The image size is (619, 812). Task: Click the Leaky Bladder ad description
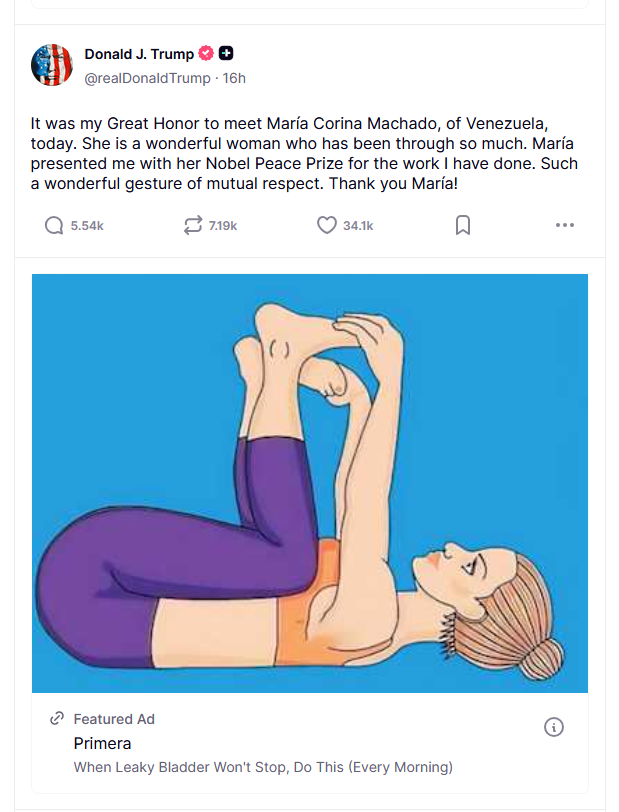pyautogui.click(x=263, y=767)
